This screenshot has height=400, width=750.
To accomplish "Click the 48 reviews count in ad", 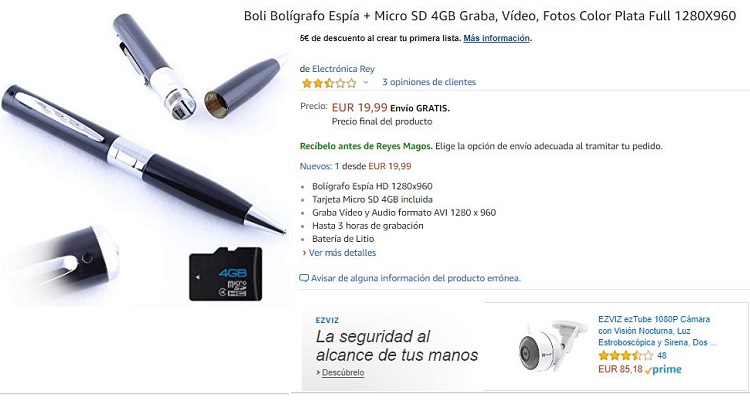I will pyautogui.click(x=662, y=356).
